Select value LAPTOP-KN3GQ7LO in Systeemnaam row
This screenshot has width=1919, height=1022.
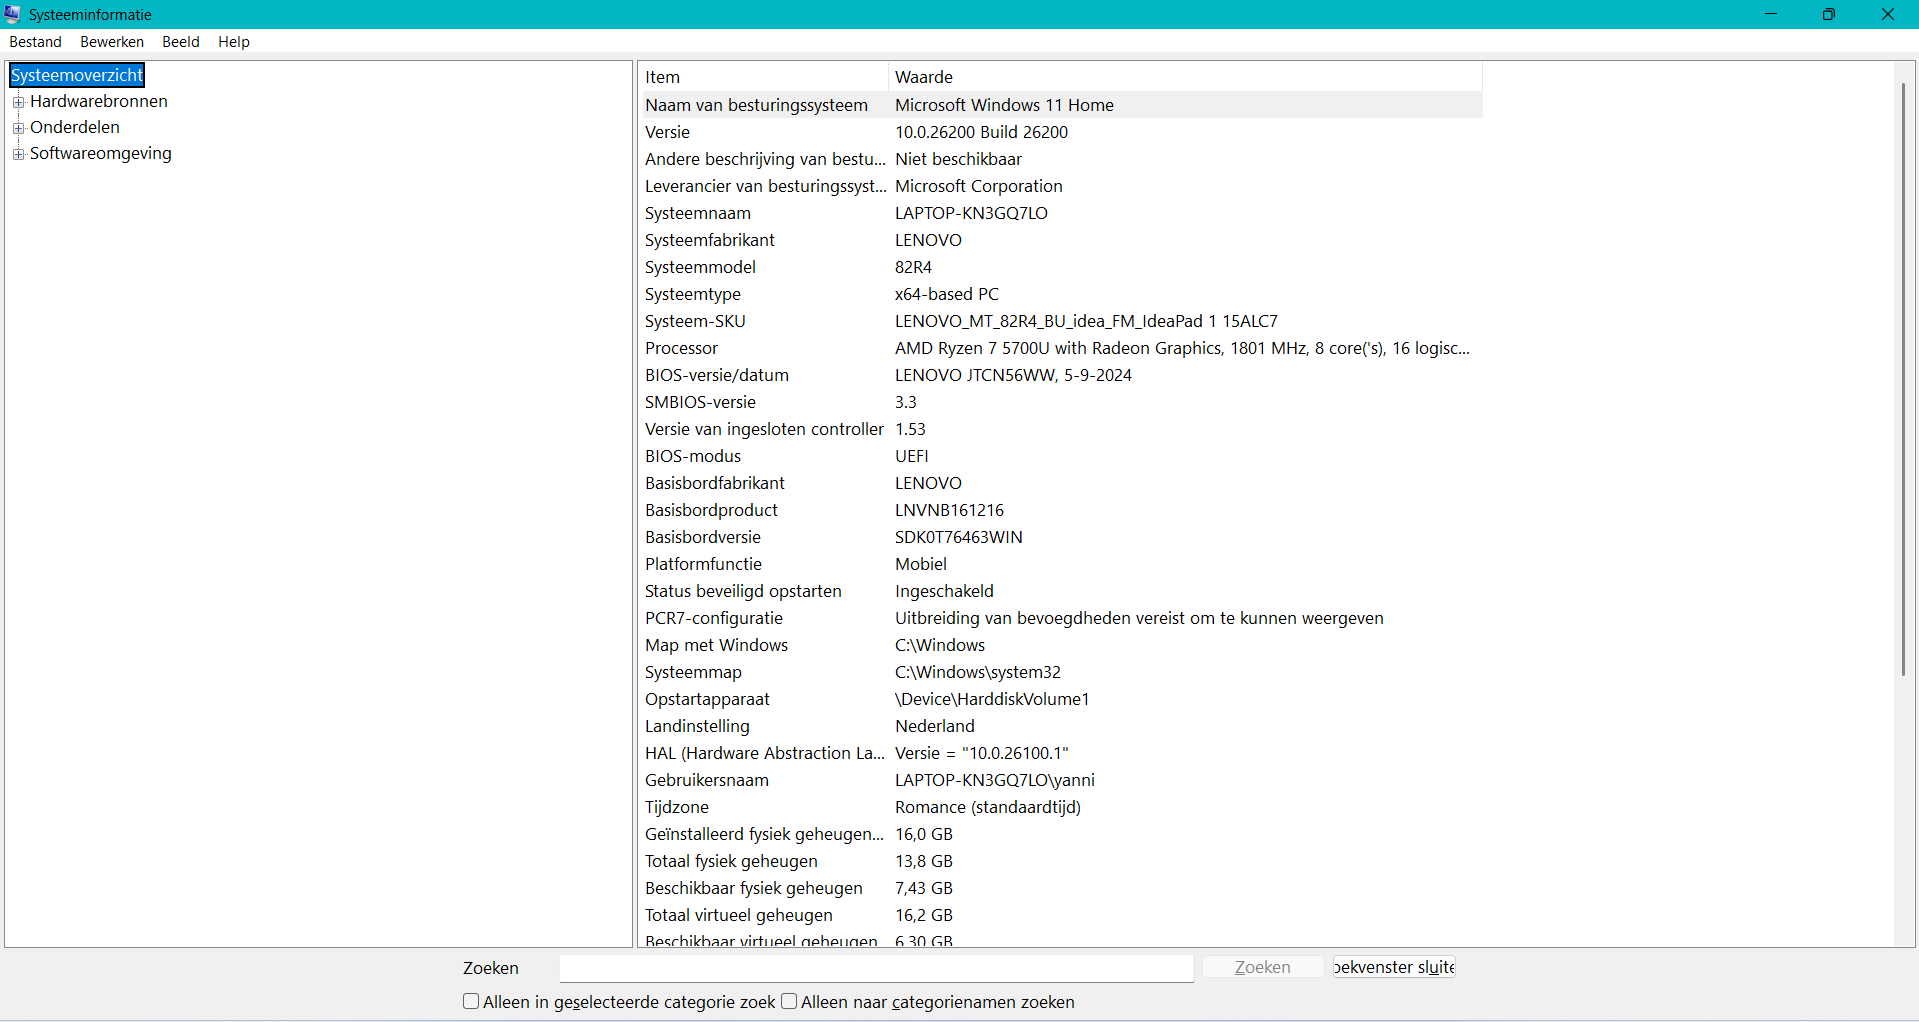971,213
